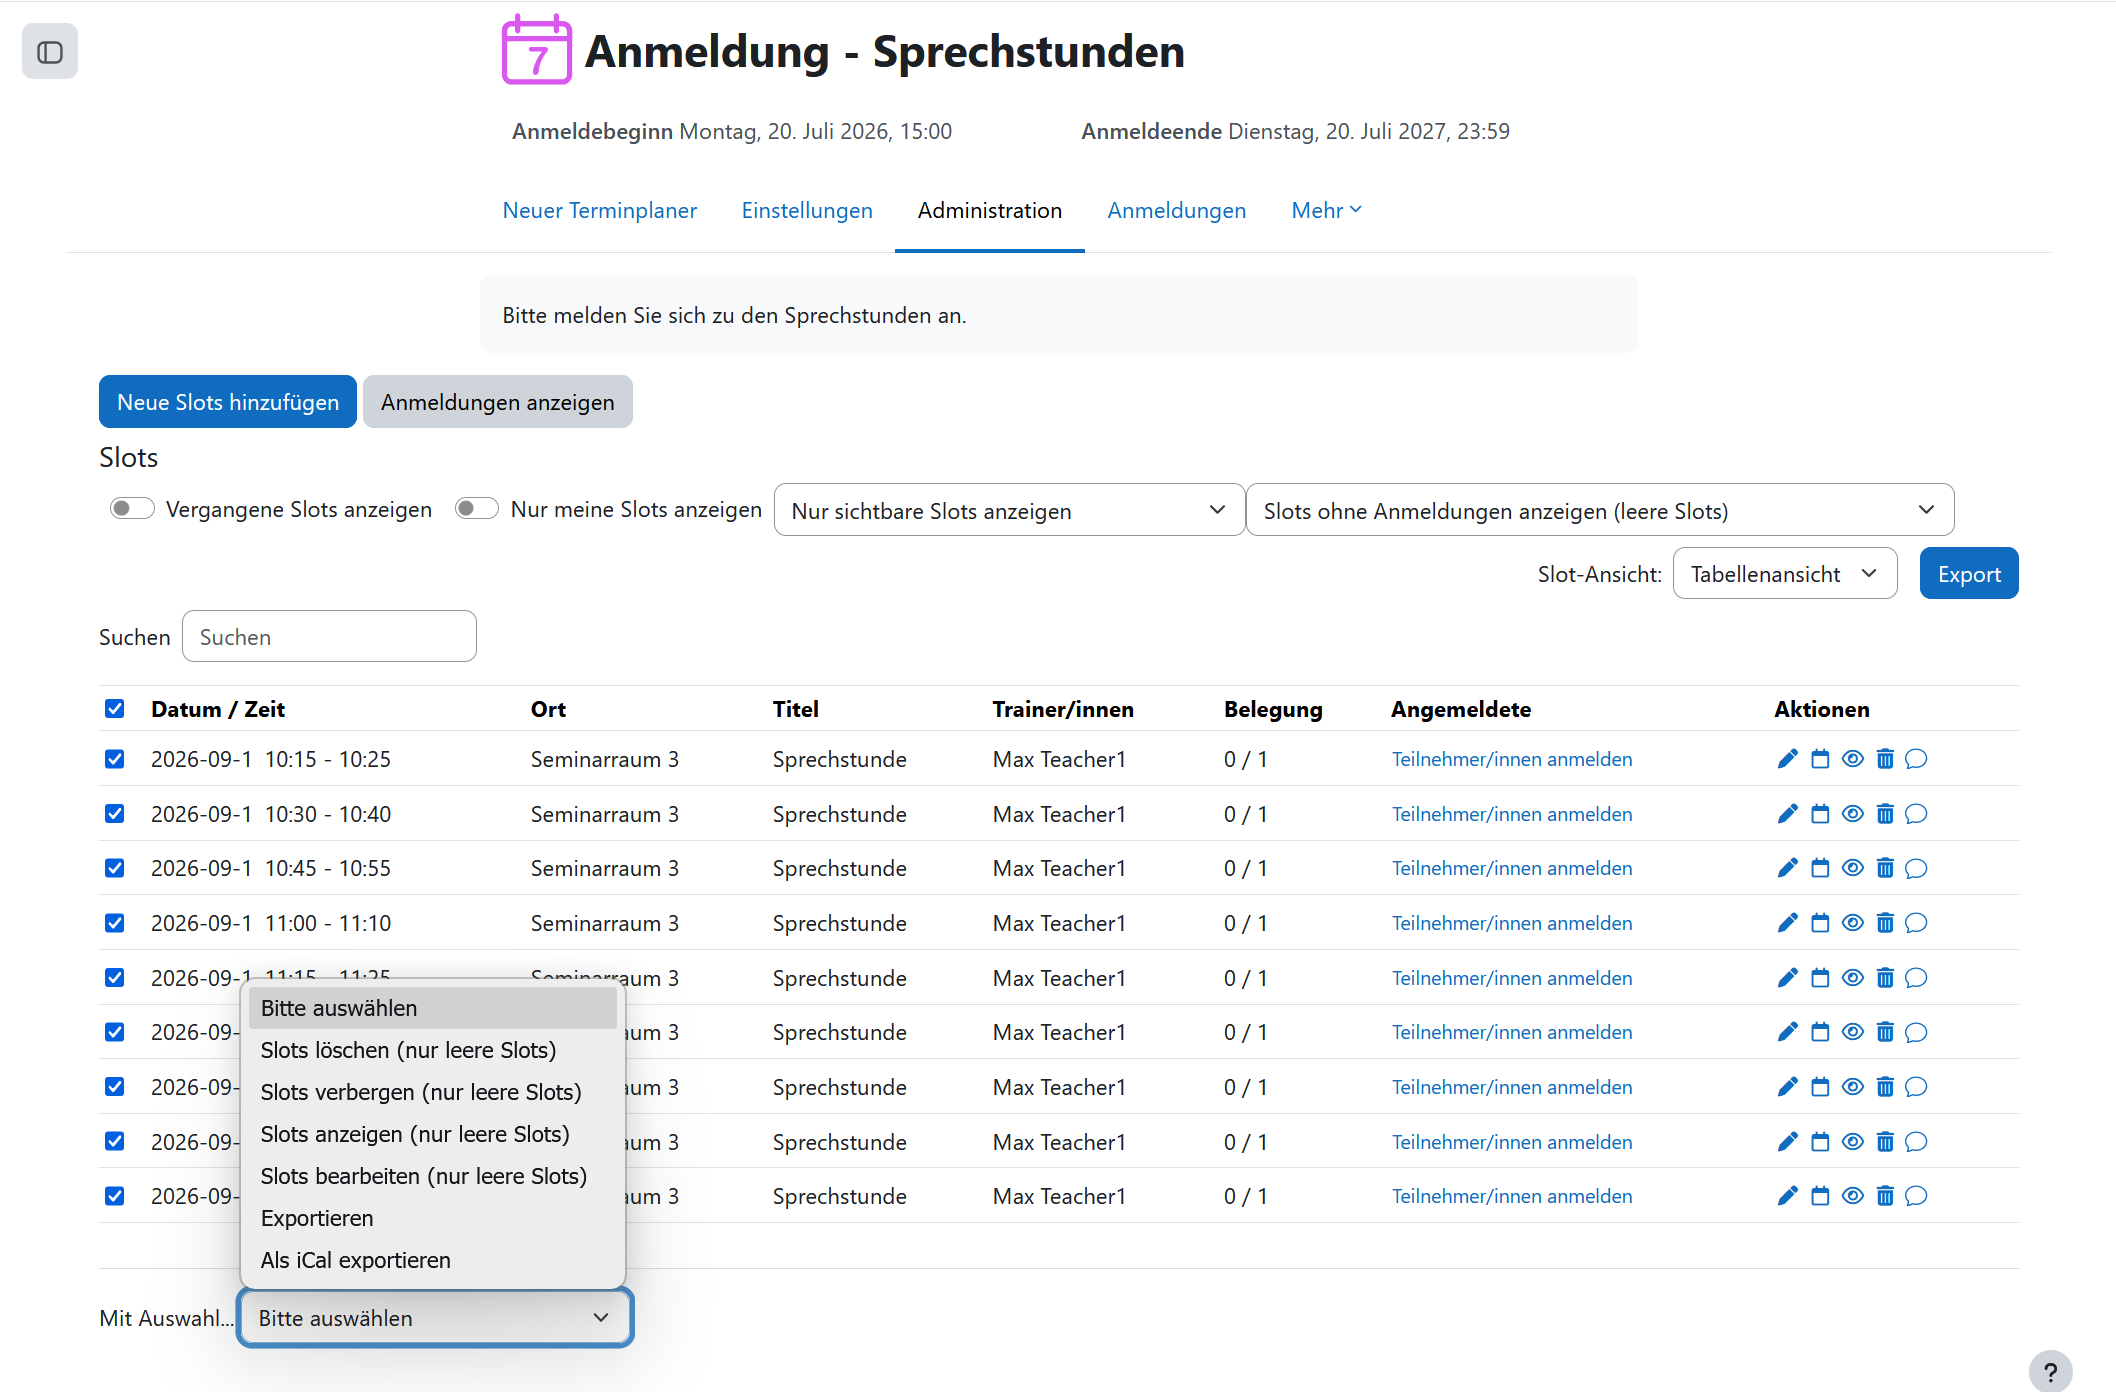The height and width of the screenshot is (1392, 2116).
Task: Uncheck the checkbox for the 11:00 - 11:10 slot
Action: [x=115, y=923]
